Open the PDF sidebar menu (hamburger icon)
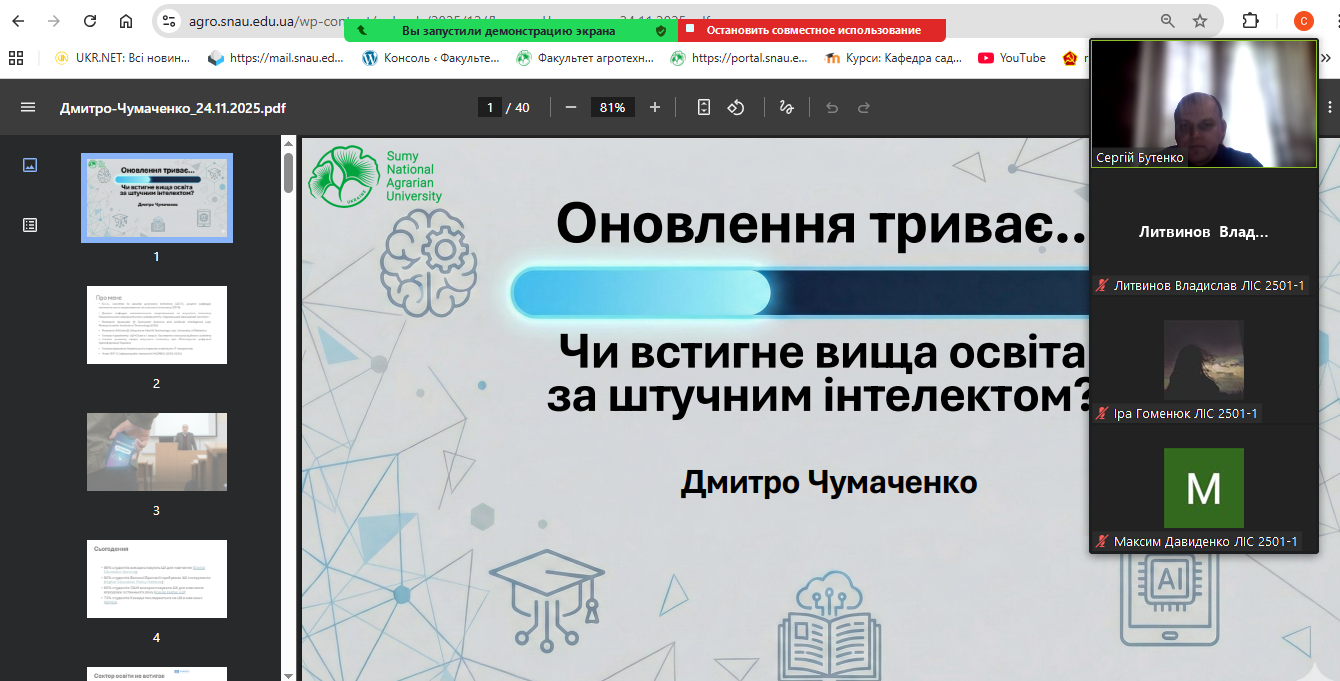Viewport: 1340px width, 681px height. click(28, 107)
